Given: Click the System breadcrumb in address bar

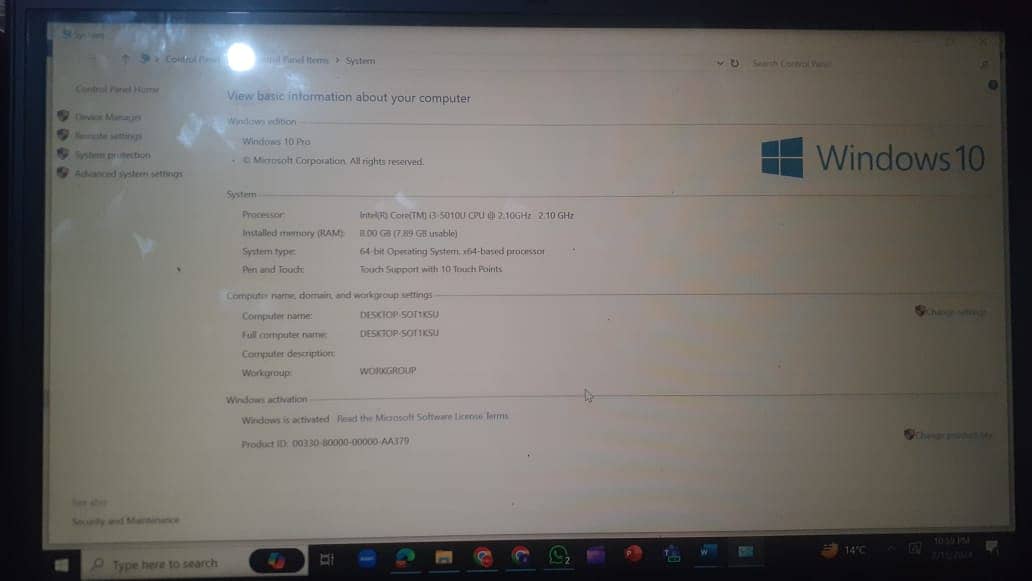Looking at the screenshot, I should point(360,61).
